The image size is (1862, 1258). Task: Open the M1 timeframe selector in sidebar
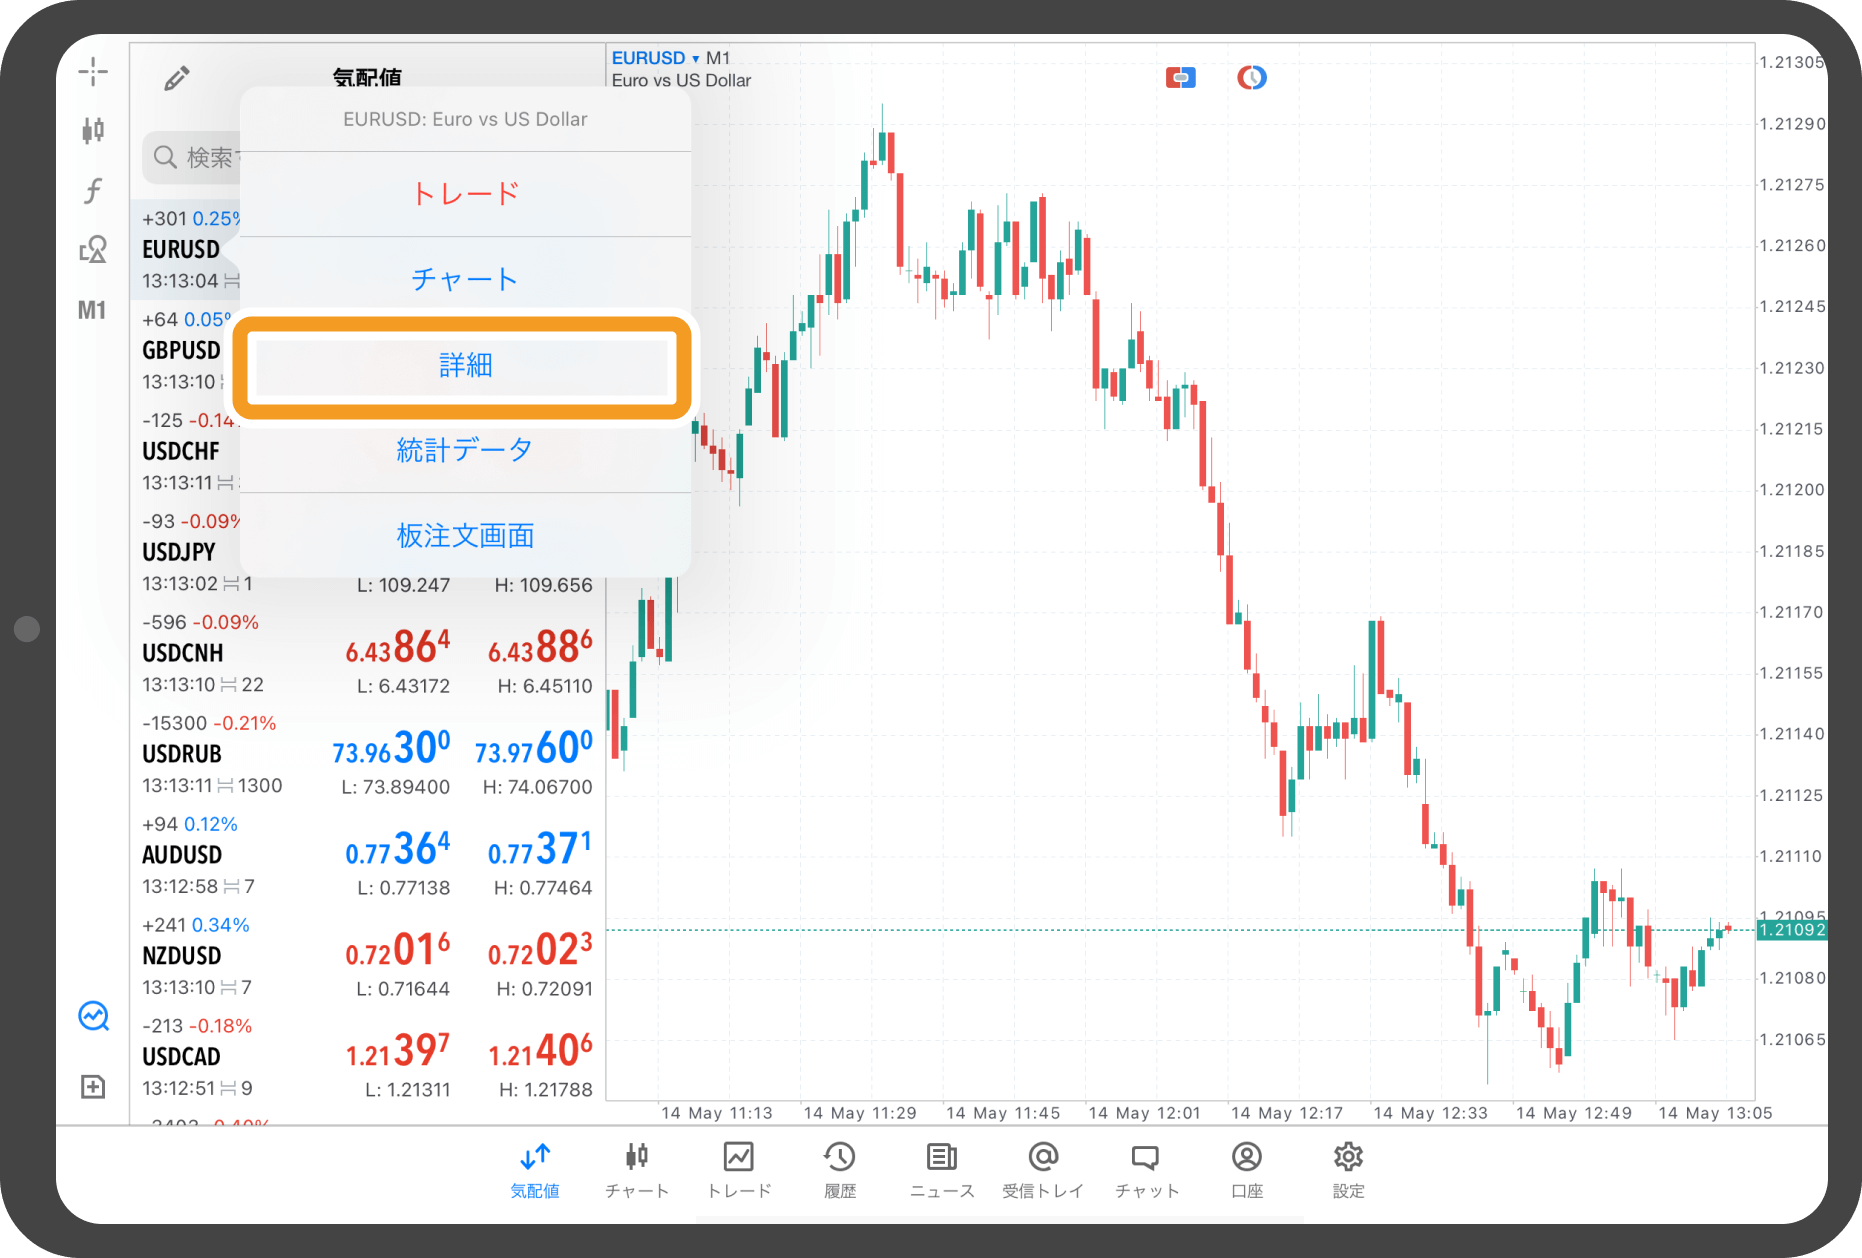(x=92, y=310)
